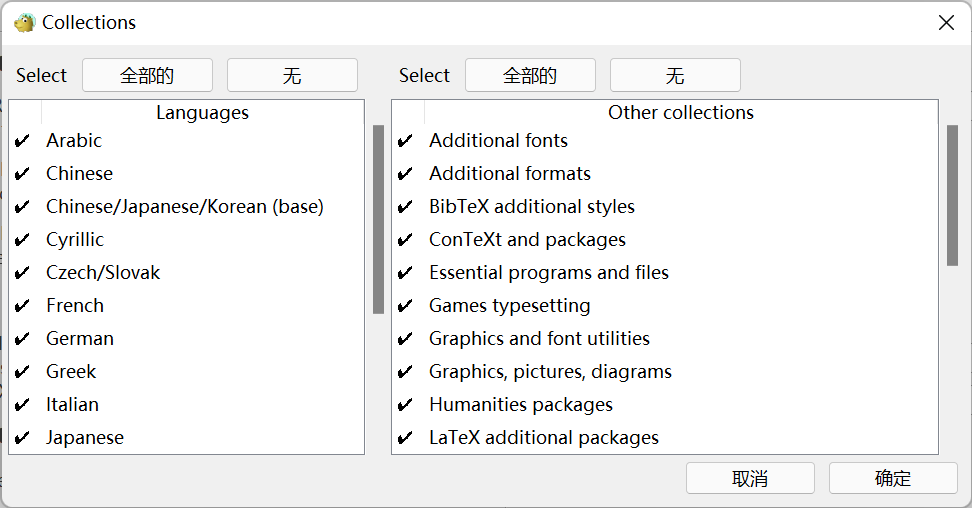Select ConTeXt and packages text
Viewport: 972px width, 508px height.
(528, 239)
